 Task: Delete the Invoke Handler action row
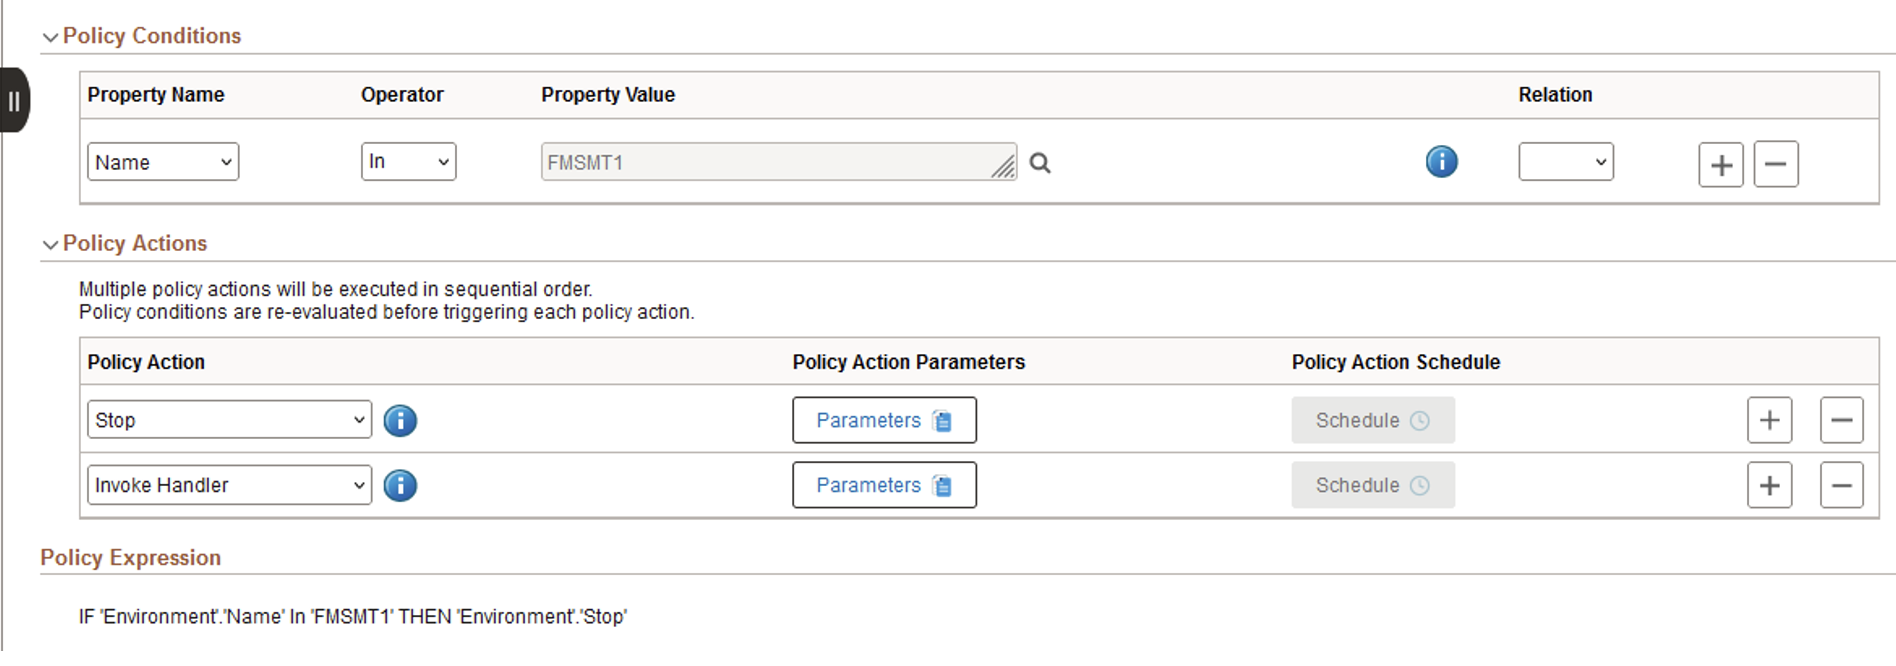(x=1841, y=486)
